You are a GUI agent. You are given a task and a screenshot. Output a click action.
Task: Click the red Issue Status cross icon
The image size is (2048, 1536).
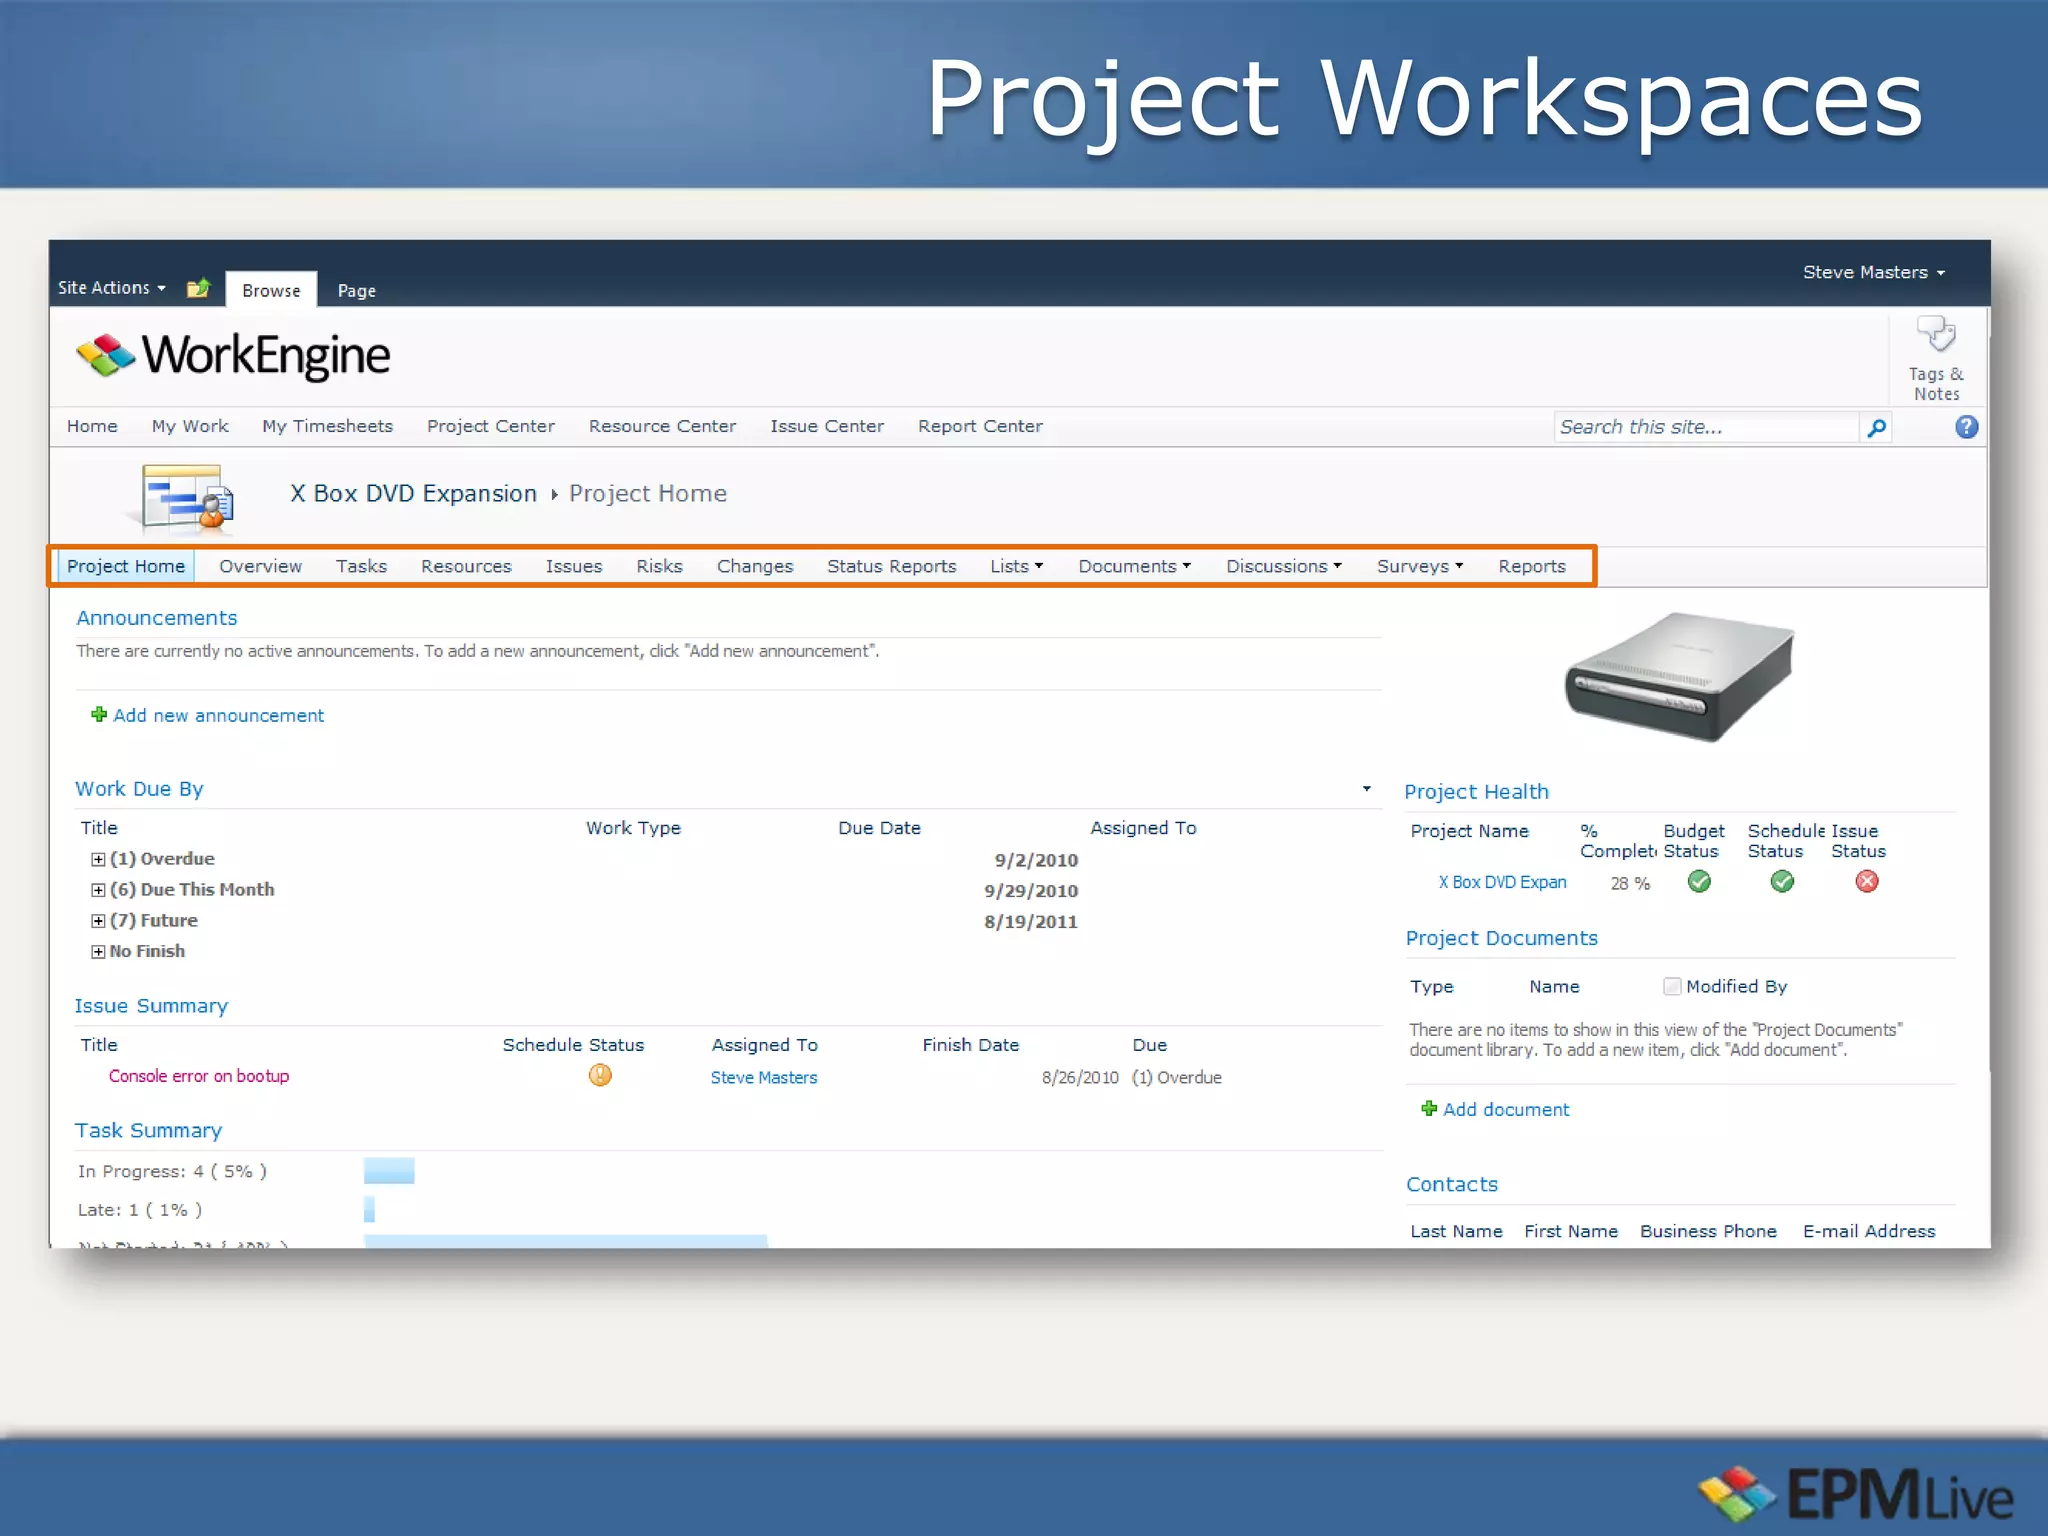[1866, 881]
